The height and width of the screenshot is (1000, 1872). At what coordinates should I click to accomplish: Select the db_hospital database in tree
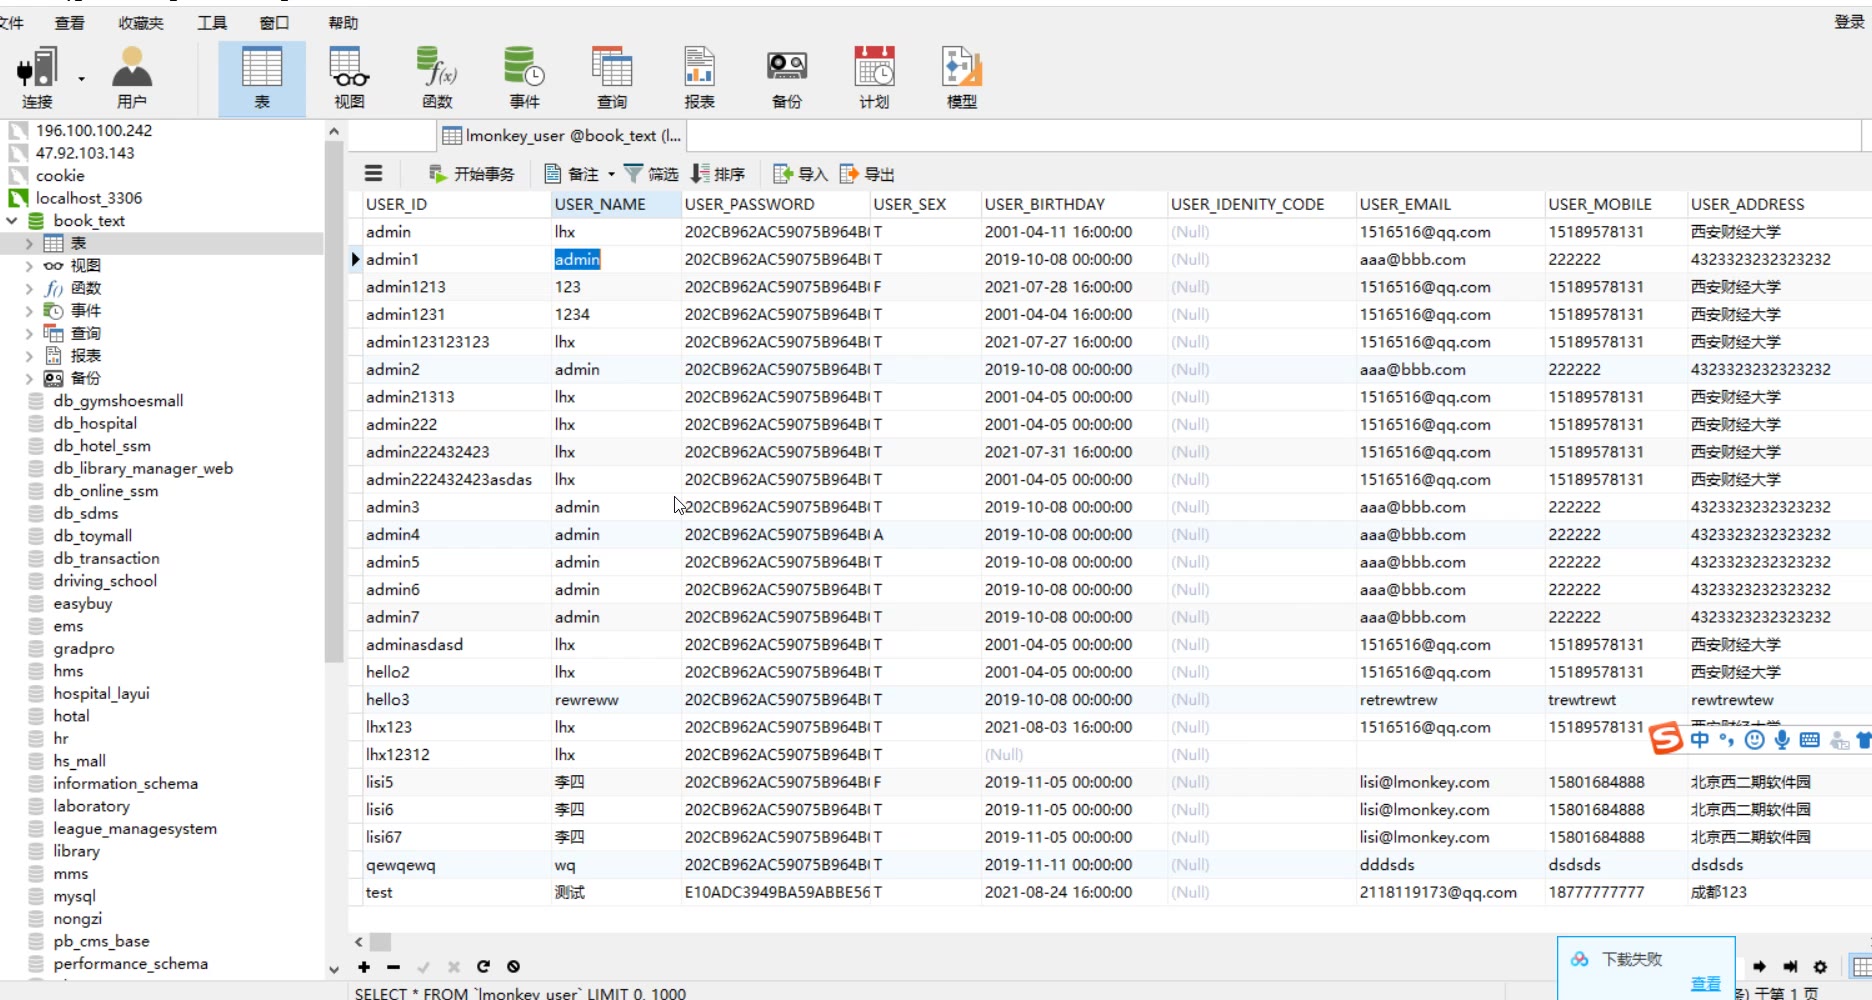[95, 423]
